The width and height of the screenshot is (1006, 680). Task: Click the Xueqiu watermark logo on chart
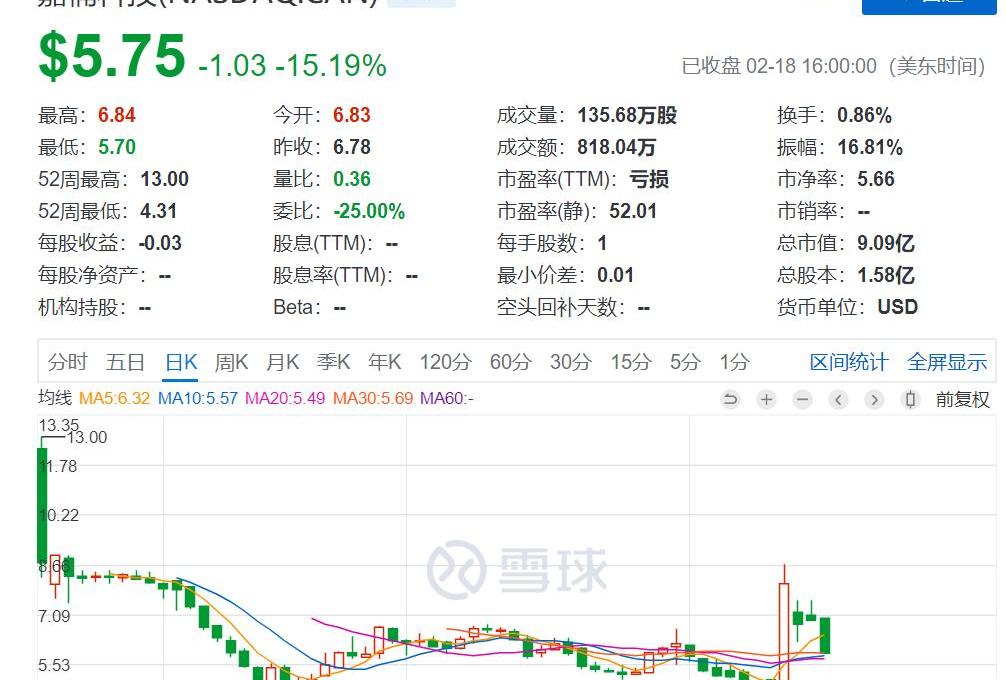(x=517, y=569)
